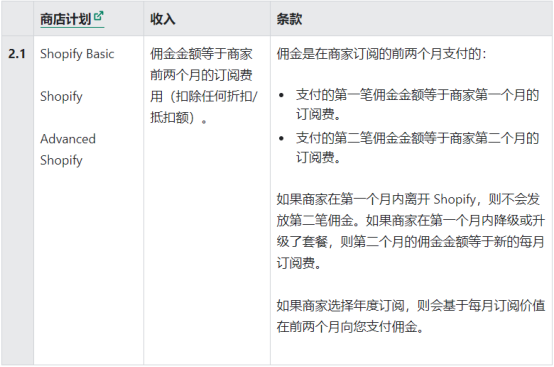Click the bullet about 第一笔佣金金额
The height and width of the screenshot is (367, 554).
click(x=417, y=105)
